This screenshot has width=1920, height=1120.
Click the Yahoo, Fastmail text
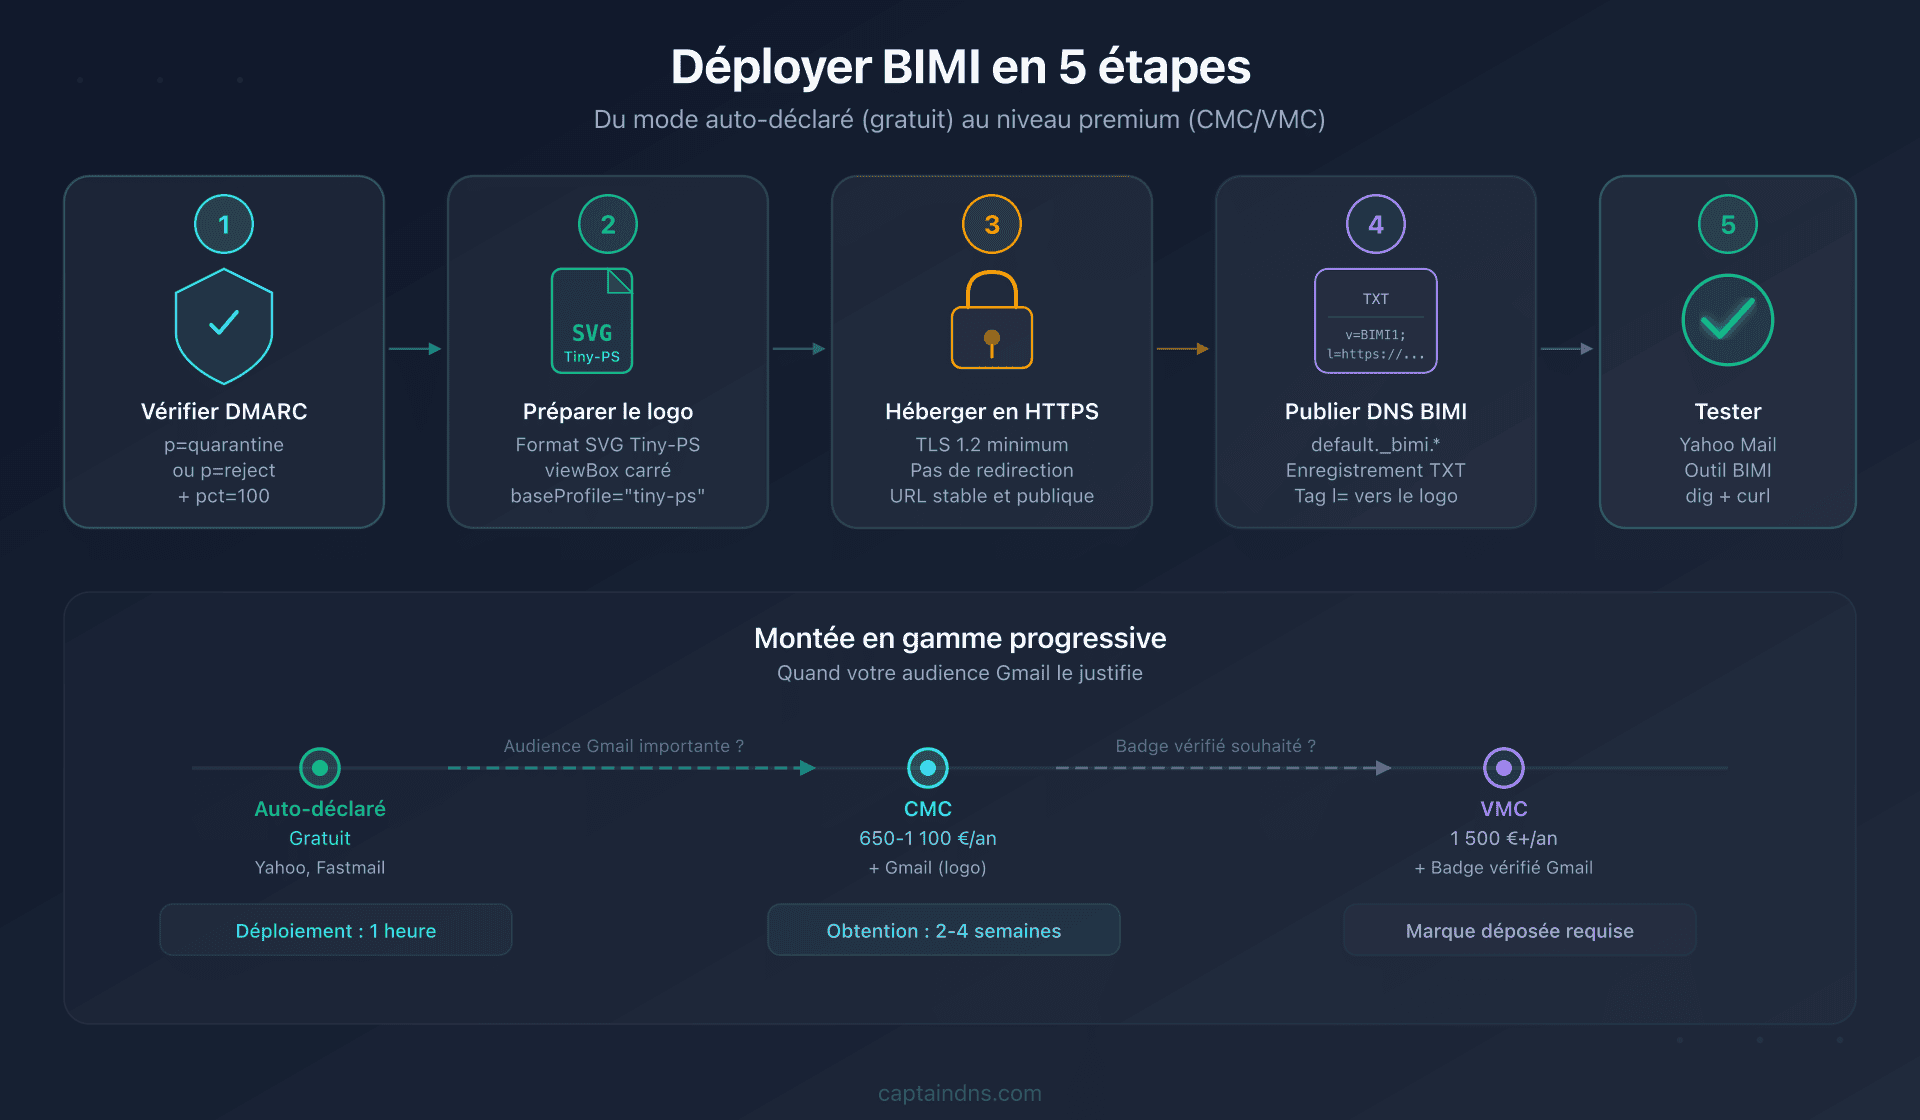tap(320, 867)
